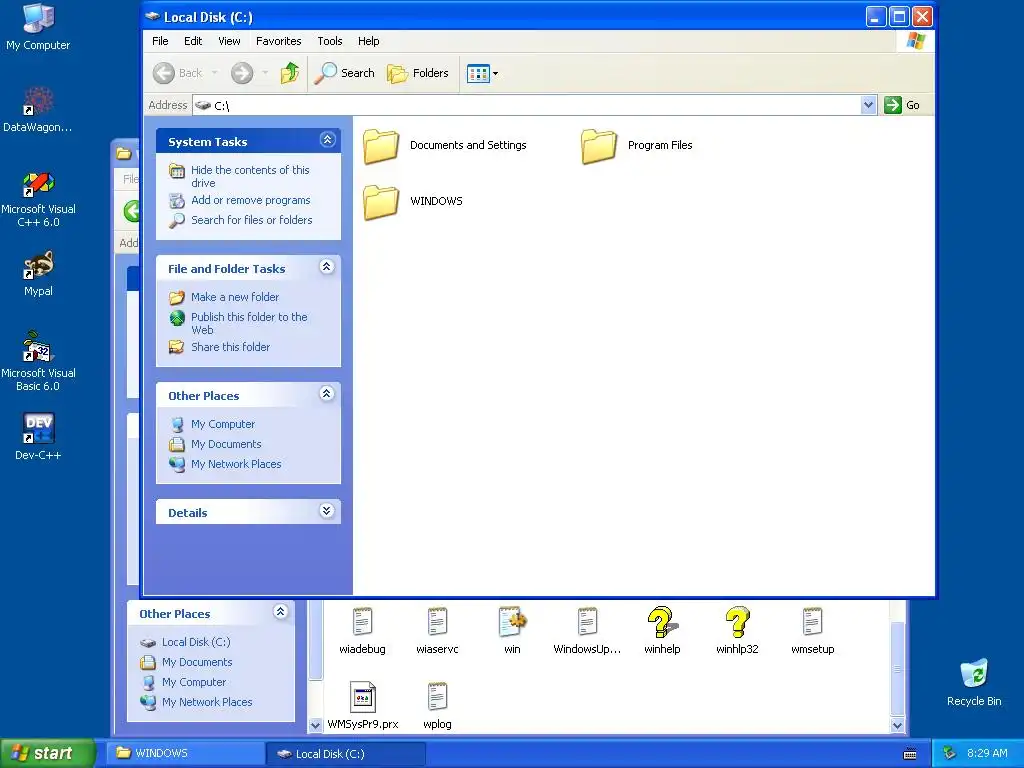Collapse the File and Folder Tasks panel

point(327,267)
